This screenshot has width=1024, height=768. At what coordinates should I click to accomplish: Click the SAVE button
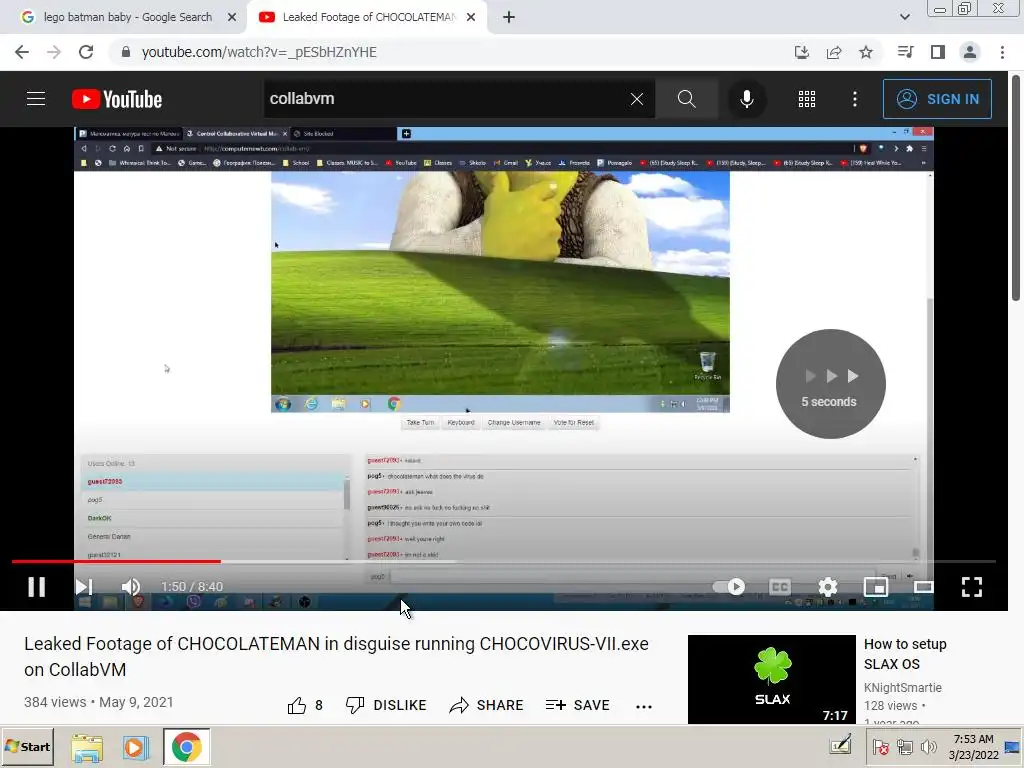tap(577, 705)
